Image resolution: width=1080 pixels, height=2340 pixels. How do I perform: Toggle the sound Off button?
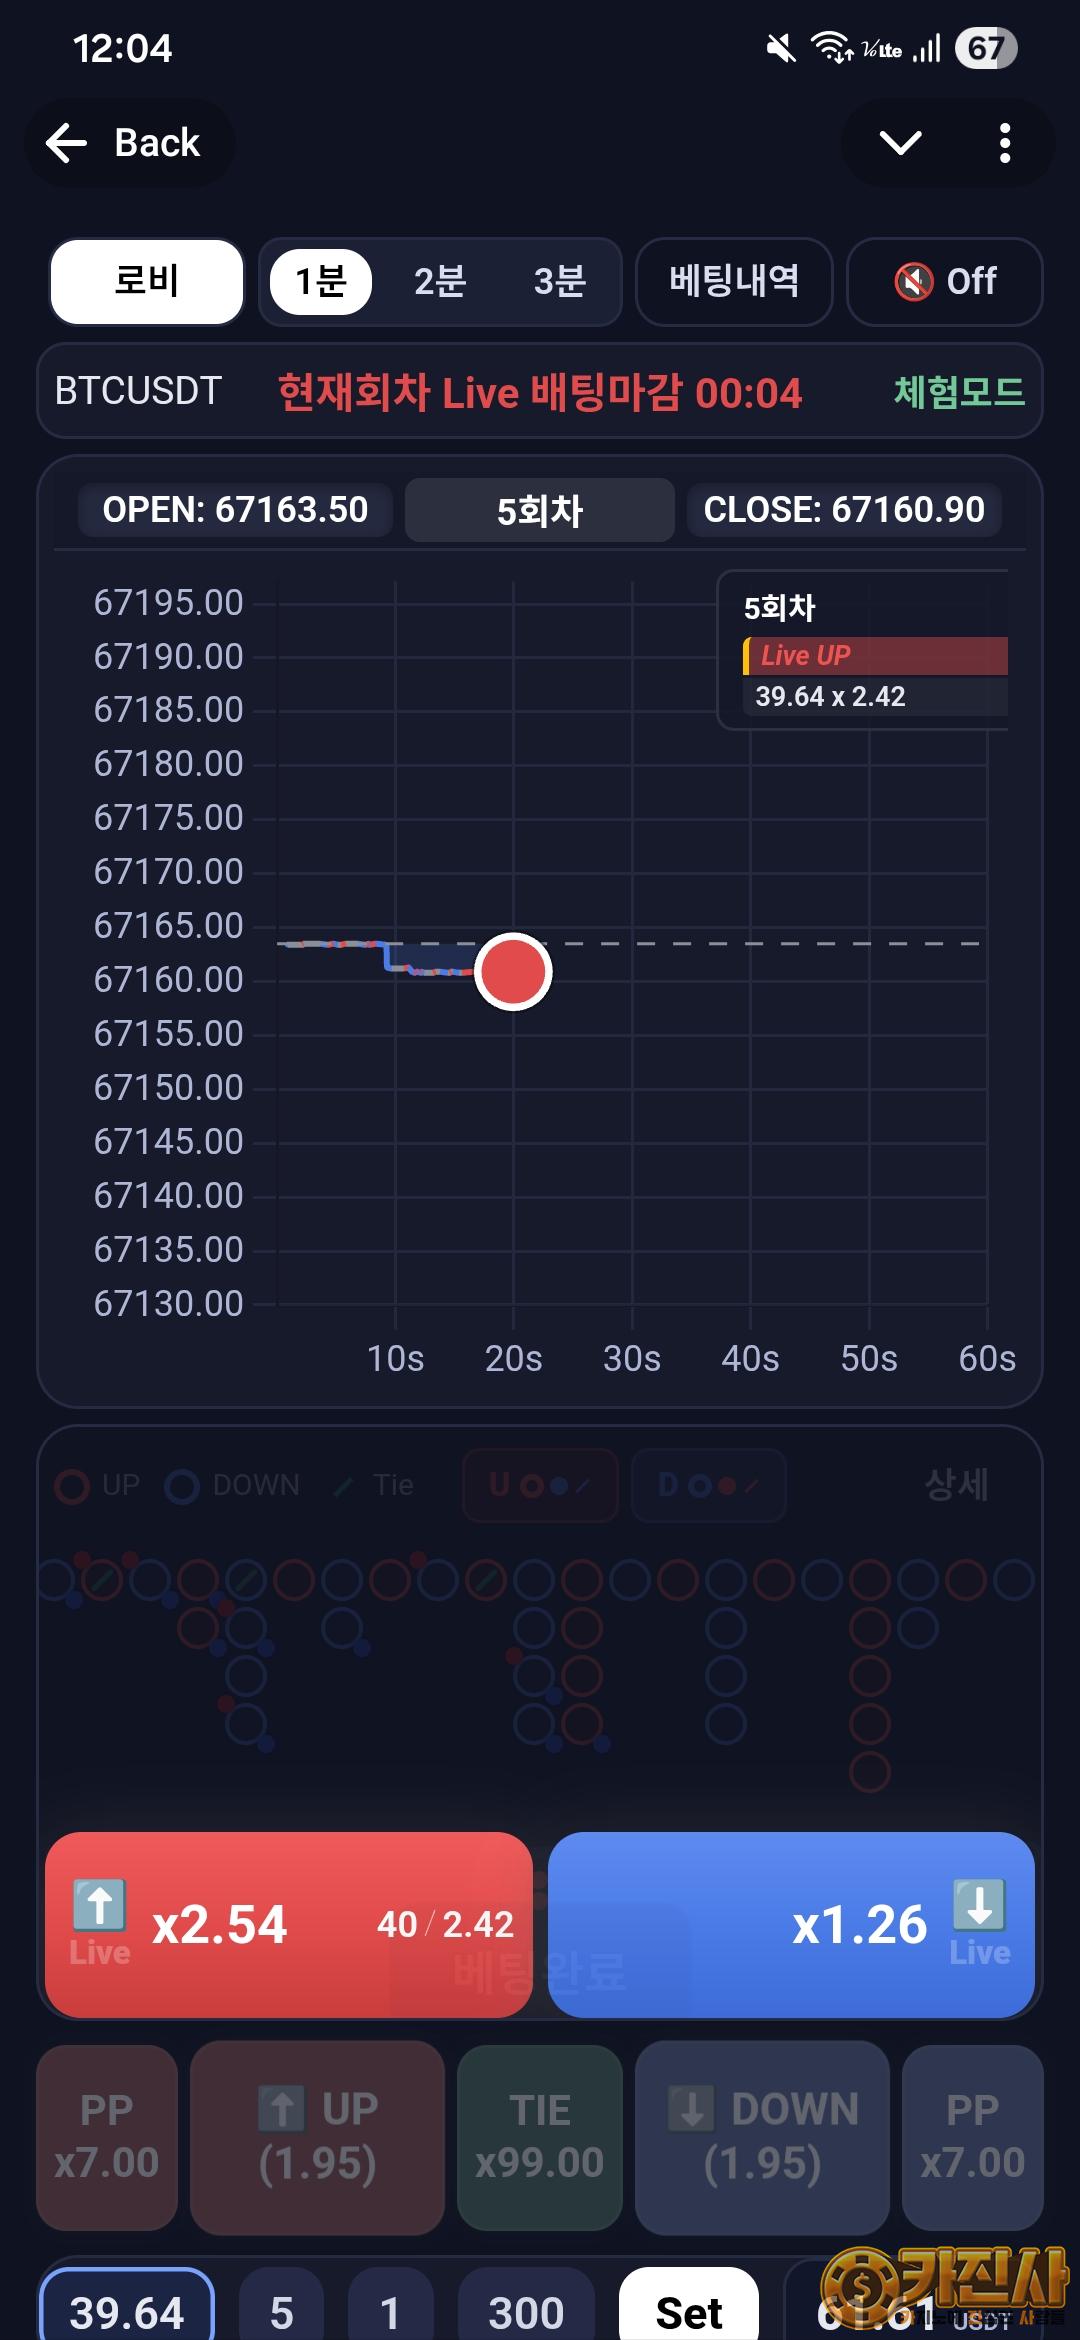(944, 282)
